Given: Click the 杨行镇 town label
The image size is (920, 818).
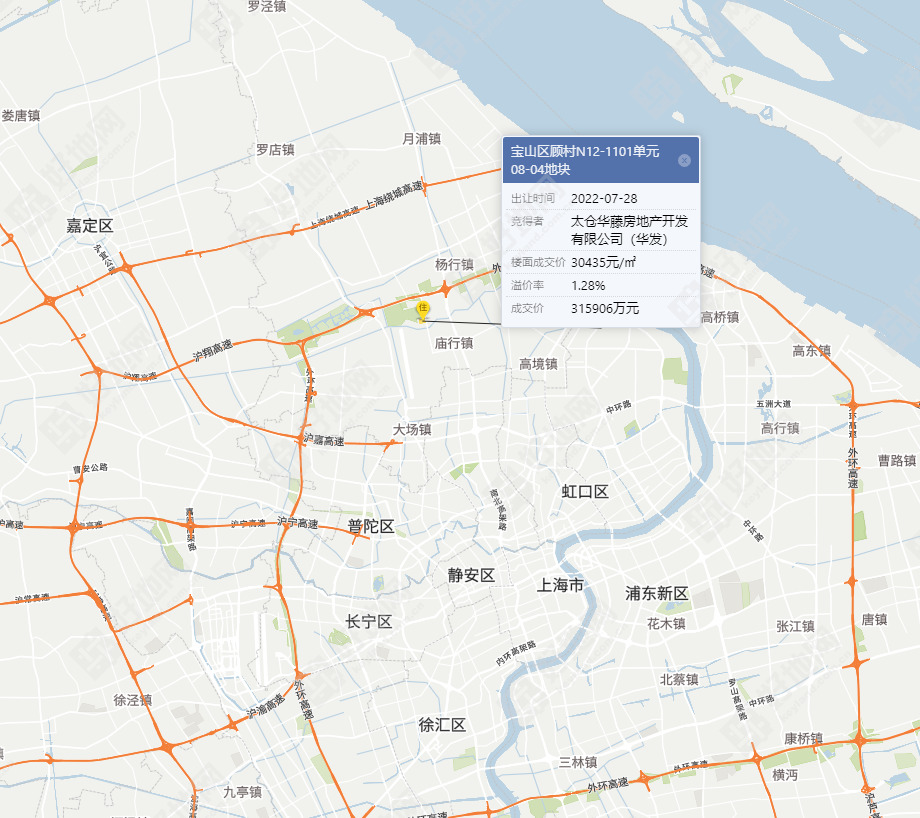Looking at the screenshot, I should click(454, 265).
